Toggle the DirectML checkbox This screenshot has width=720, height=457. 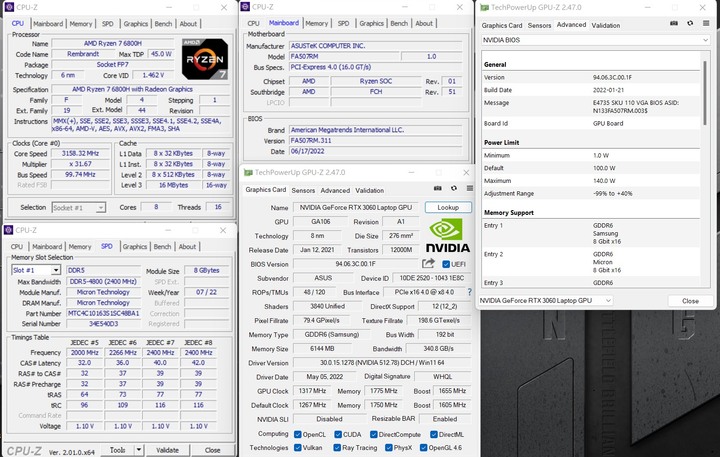(433, 434)
